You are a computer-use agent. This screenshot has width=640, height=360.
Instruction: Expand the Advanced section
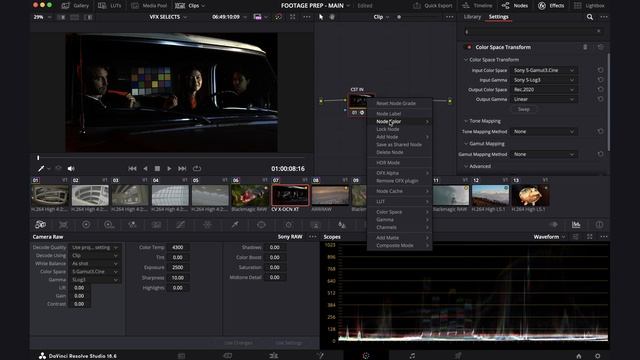(x=466, y=166)
